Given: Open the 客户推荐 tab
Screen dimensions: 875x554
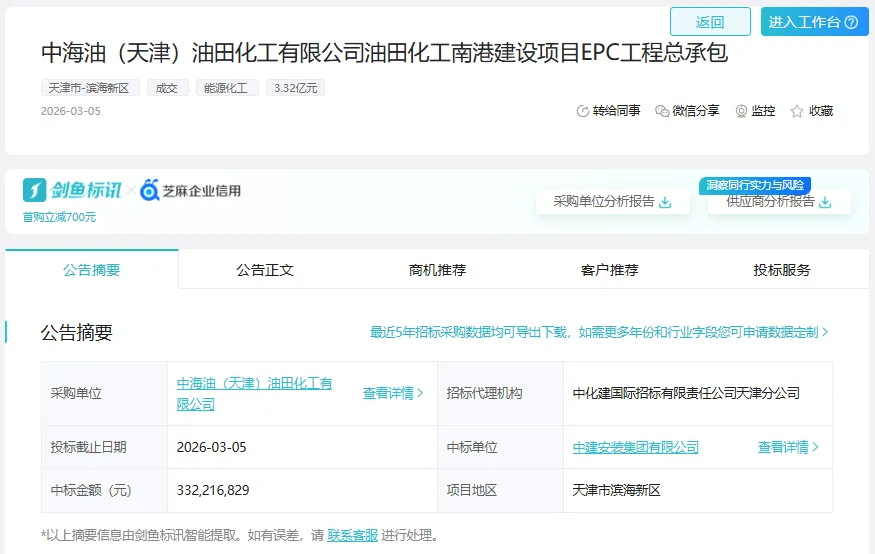Looking at the screenshot, I should click(609, 270).
